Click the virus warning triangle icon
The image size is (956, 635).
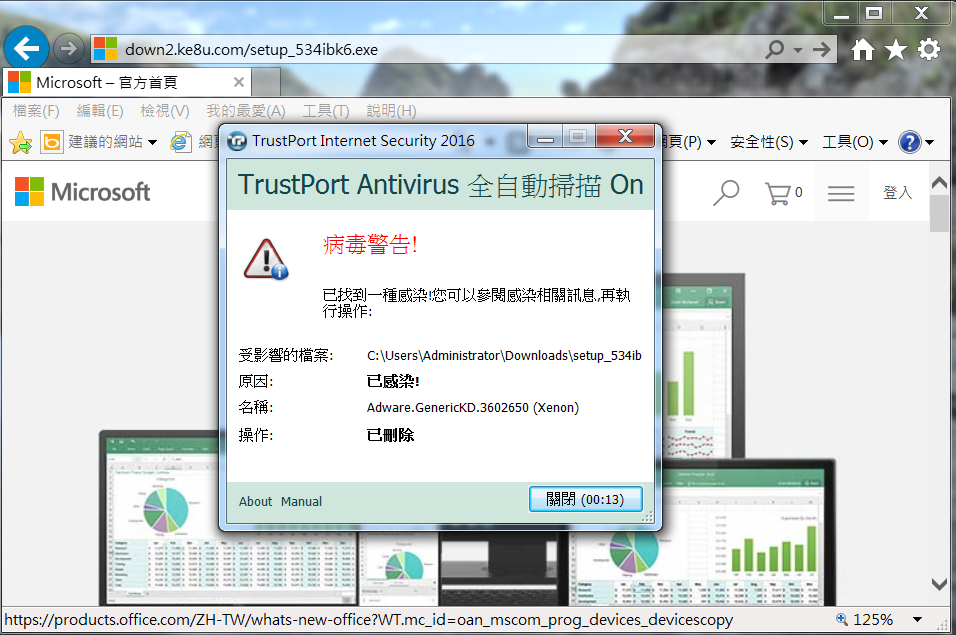266,259
